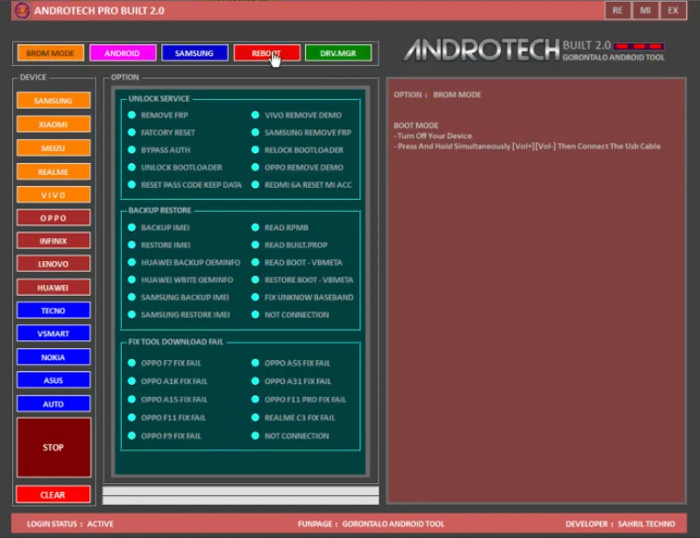Choose OPPO F11 FIX FAIL
The image size is (700, 538).
click(167, 418)
